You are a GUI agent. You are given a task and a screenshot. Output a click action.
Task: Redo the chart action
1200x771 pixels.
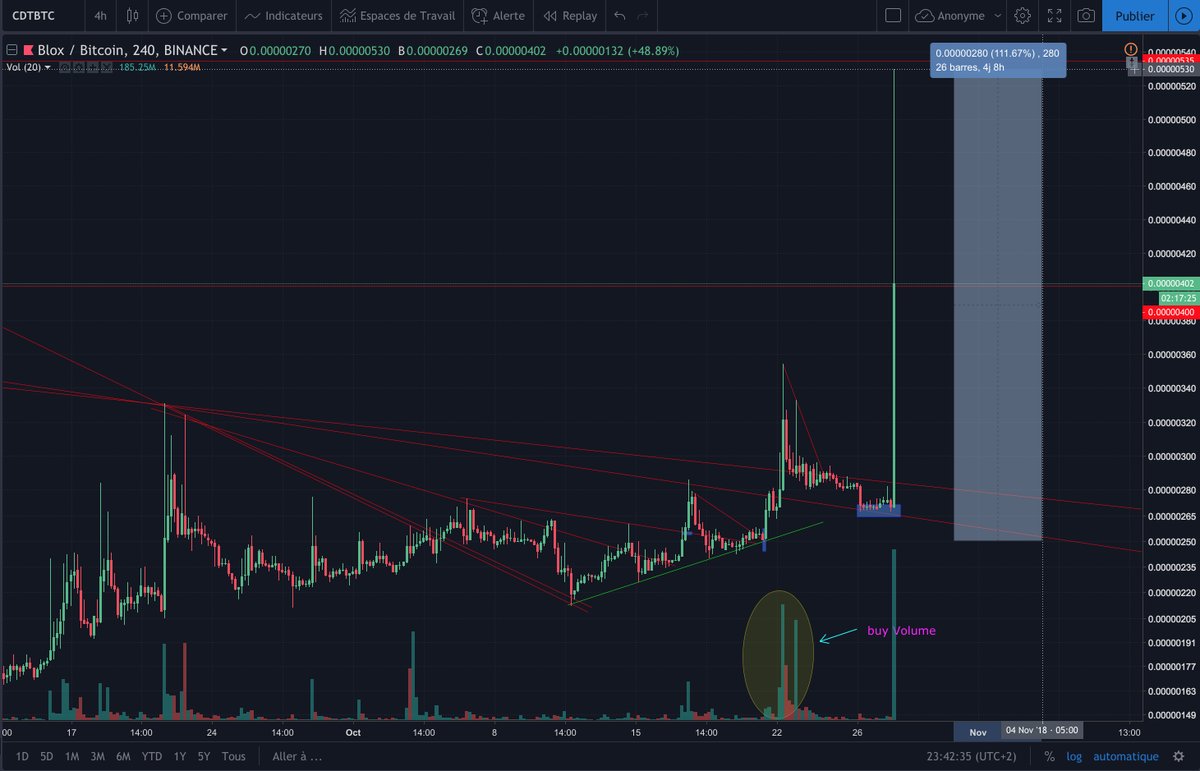coord(644,16)
